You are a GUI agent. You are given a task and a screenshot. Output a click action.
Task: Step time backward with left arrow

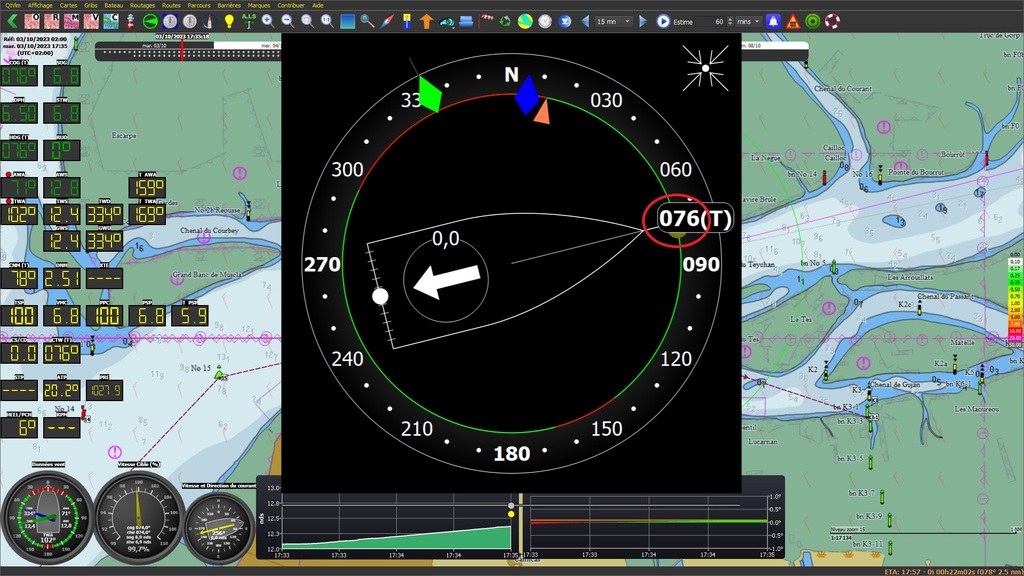click(x=584, y=21)
